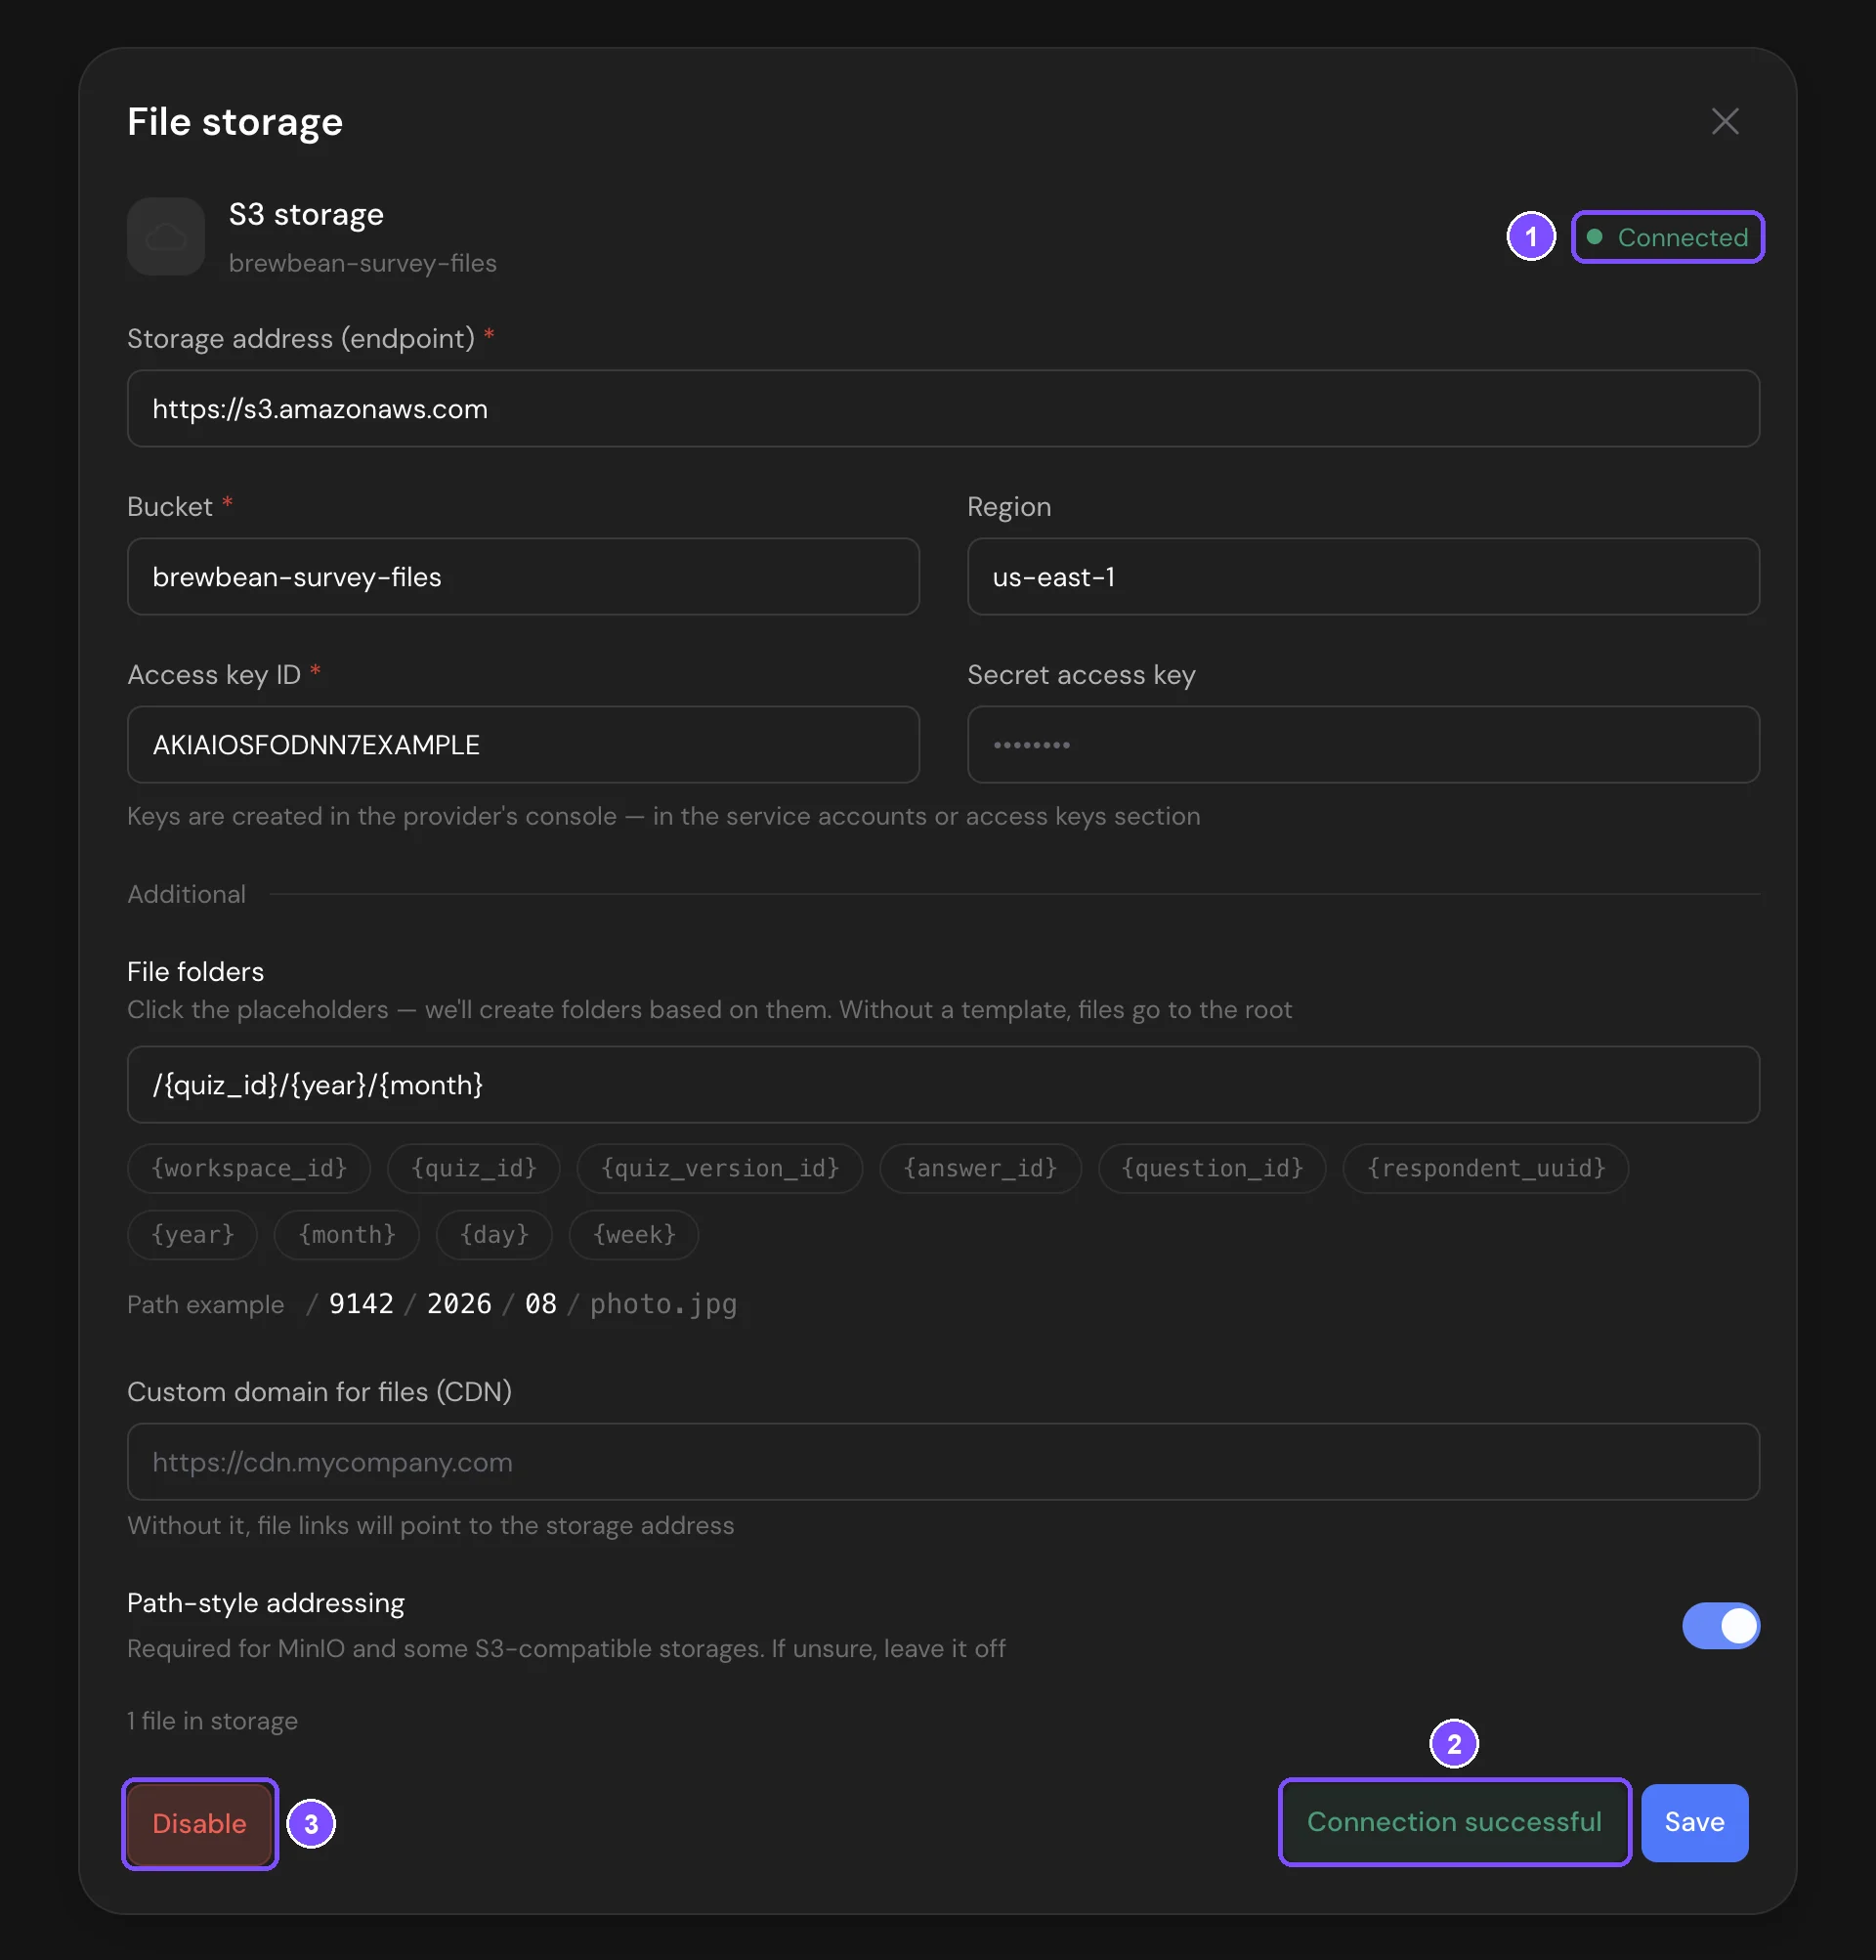This screenshot has height=1960, width=1876.
Task: Click 'Without it, file links will point' hint
Action: (430, 1524)
